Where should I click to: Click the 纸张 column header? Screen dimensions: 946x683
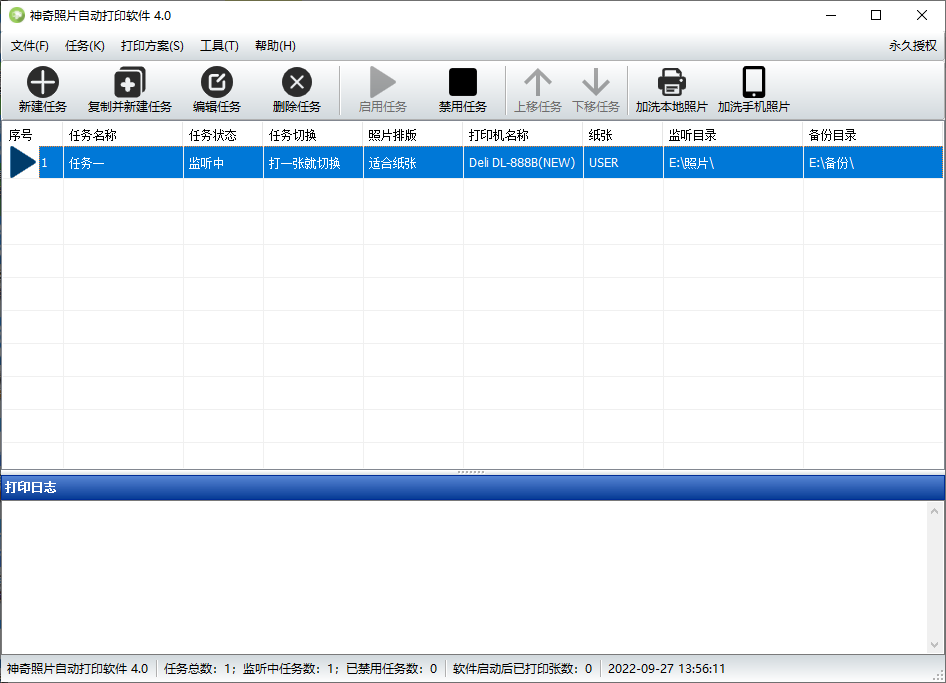tap(623, 135)
